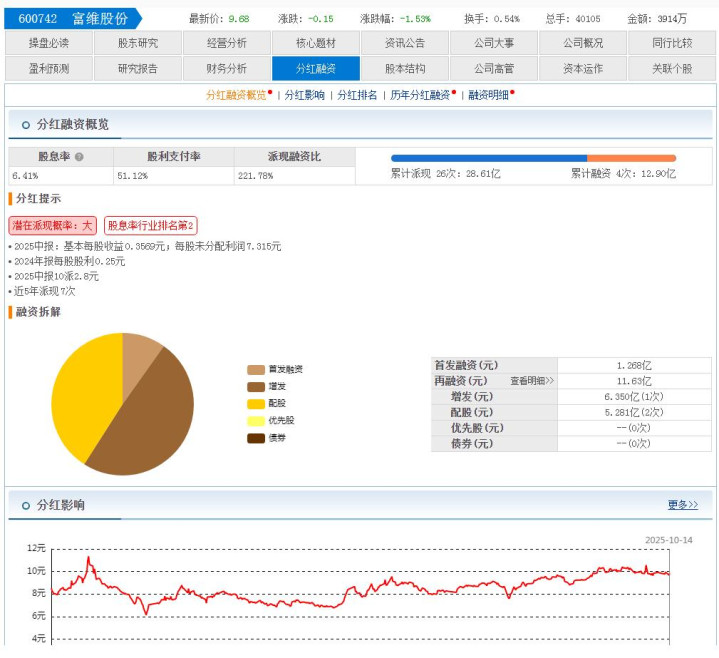719x658 pixels.
Task: Click the 累计派现 blue progress bar
Action: (488, 158)
